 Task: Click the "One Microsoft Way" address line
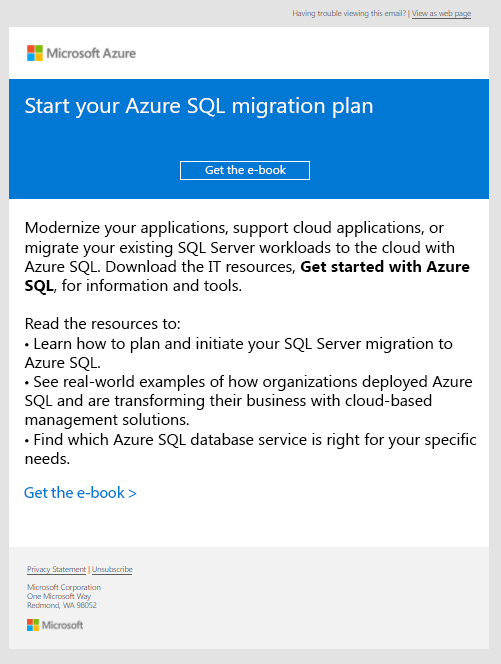(x=59, y=596)
